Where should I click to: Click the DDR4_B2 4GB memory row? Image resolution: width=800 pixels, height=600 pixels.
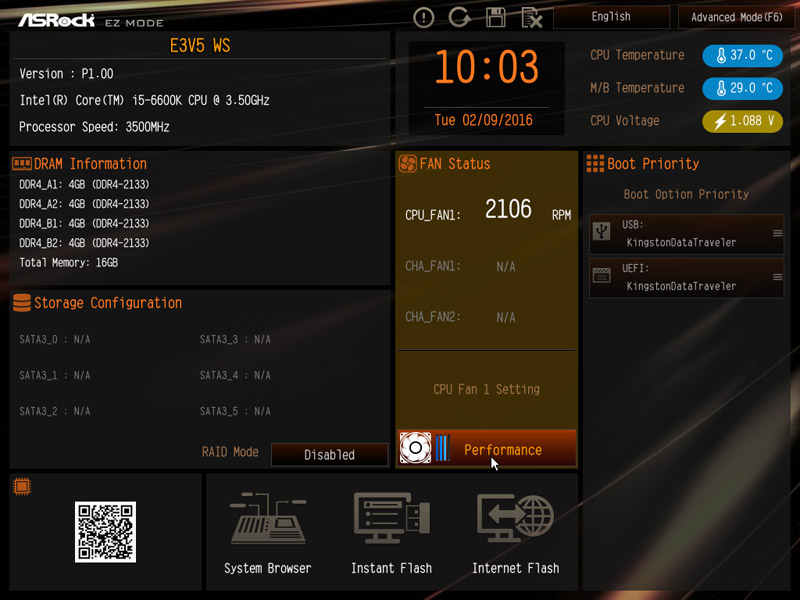[x=84, y=243]
